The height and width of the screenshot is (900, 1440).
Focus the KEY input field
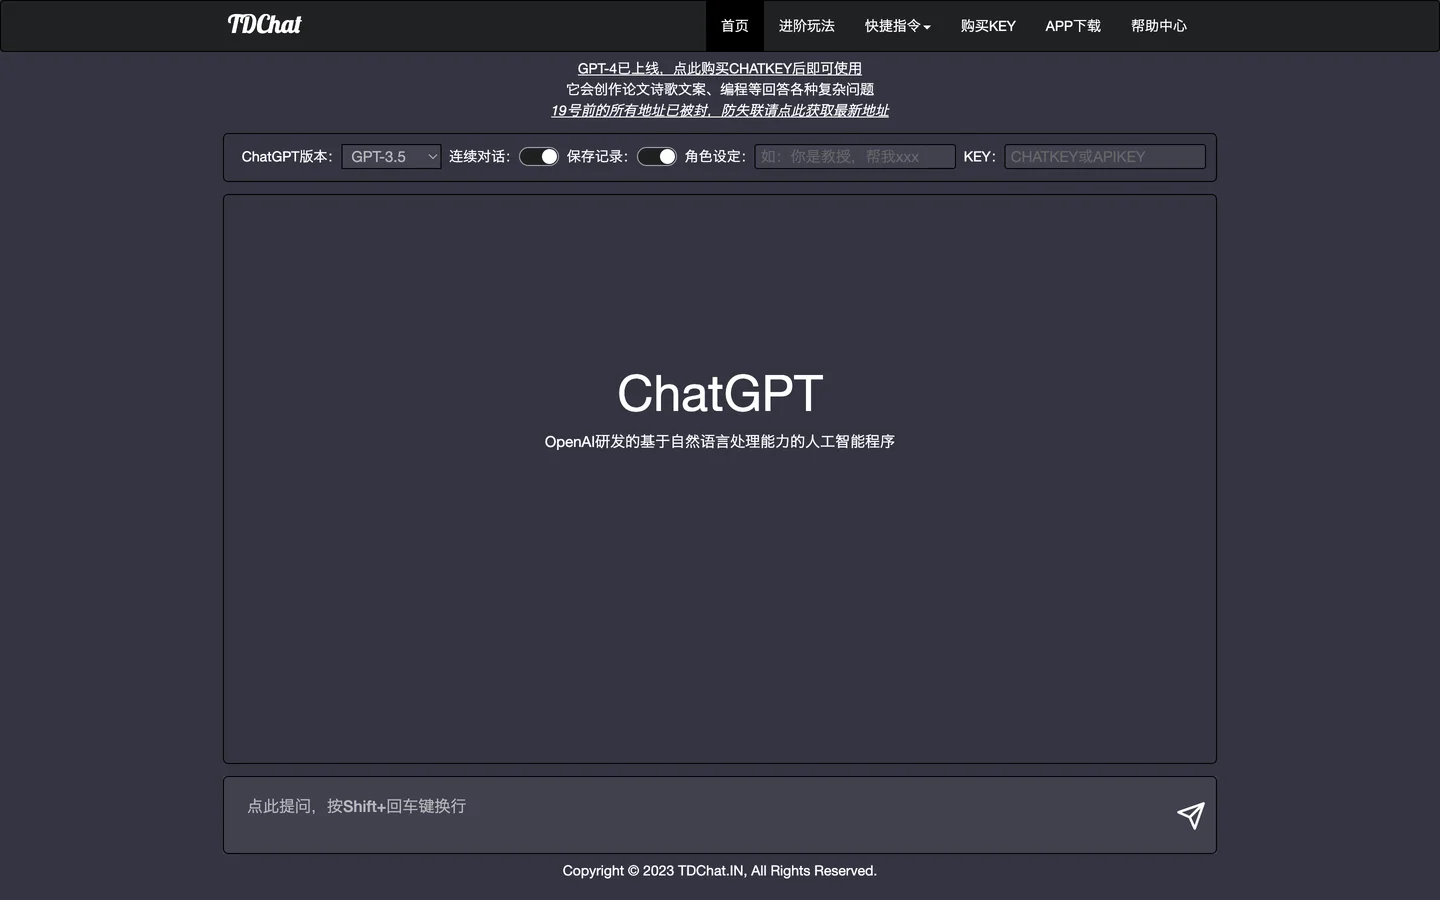(1105, 157)
